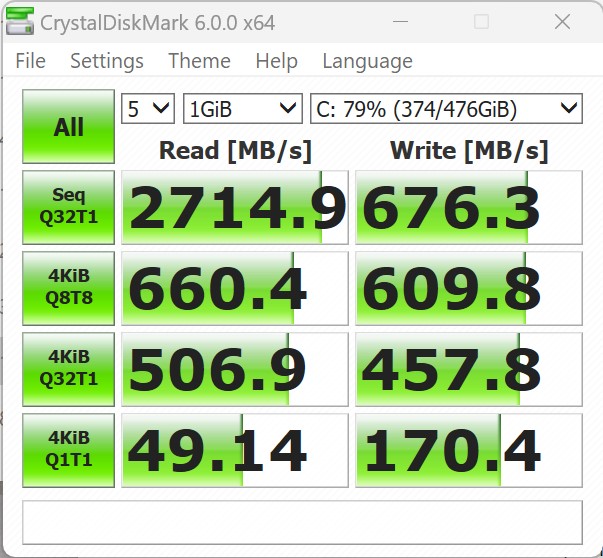Start the 4KiB Q32T1 test

(x=68, y=369)
